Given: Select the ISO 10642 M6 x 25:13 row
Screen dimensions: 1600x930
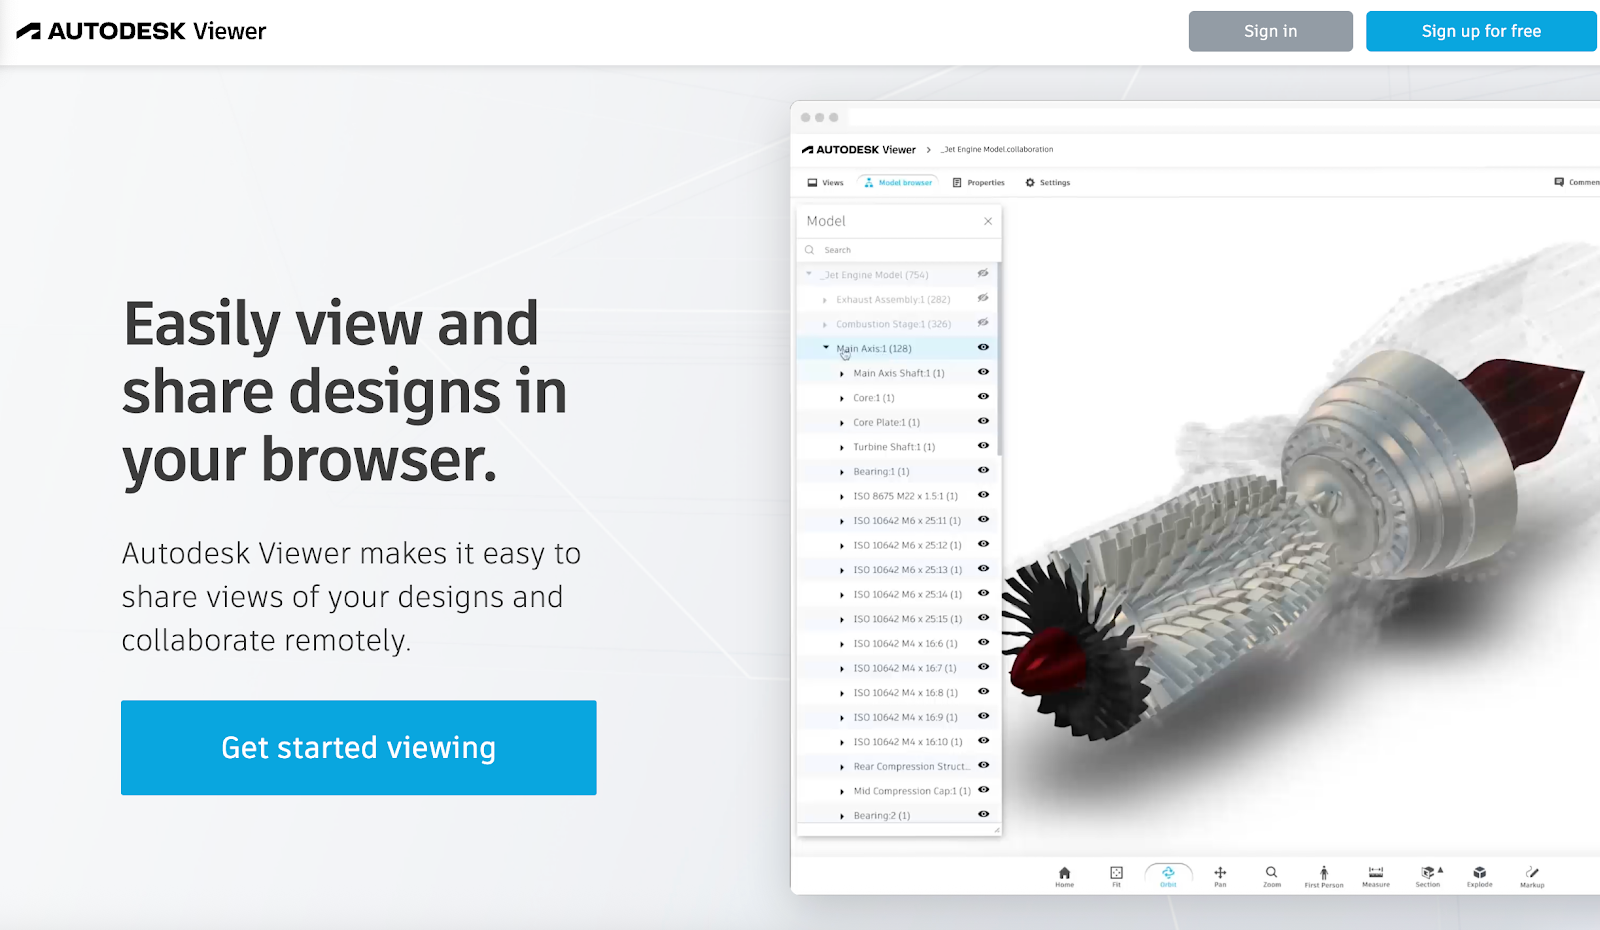Looking at the screenshot, I should click(x=897, y=569).
